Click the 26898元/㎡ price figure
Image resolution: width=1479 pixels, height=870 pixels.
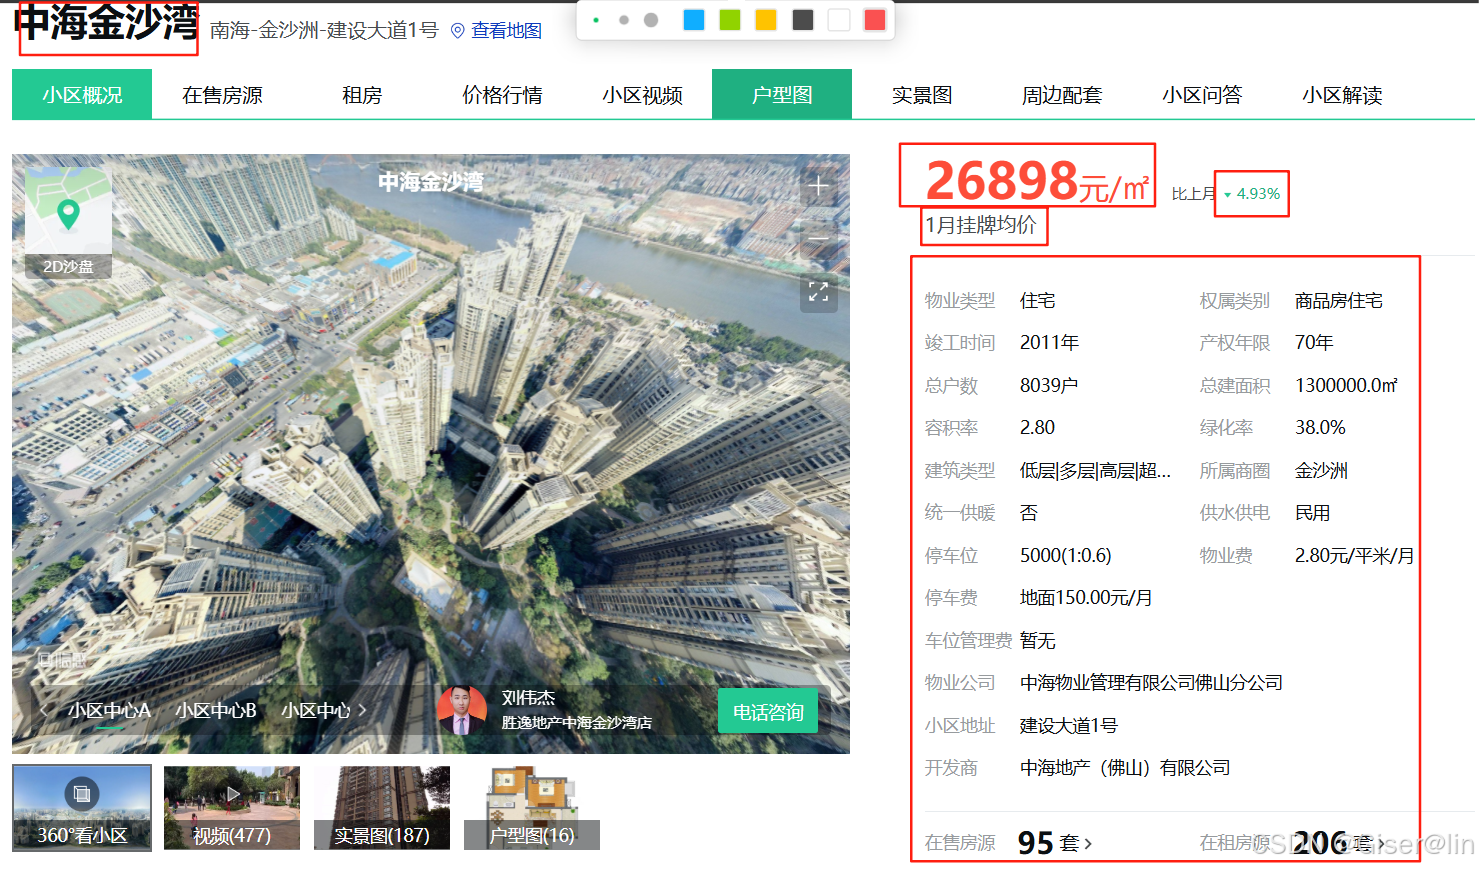click(x=1037, y=181)
